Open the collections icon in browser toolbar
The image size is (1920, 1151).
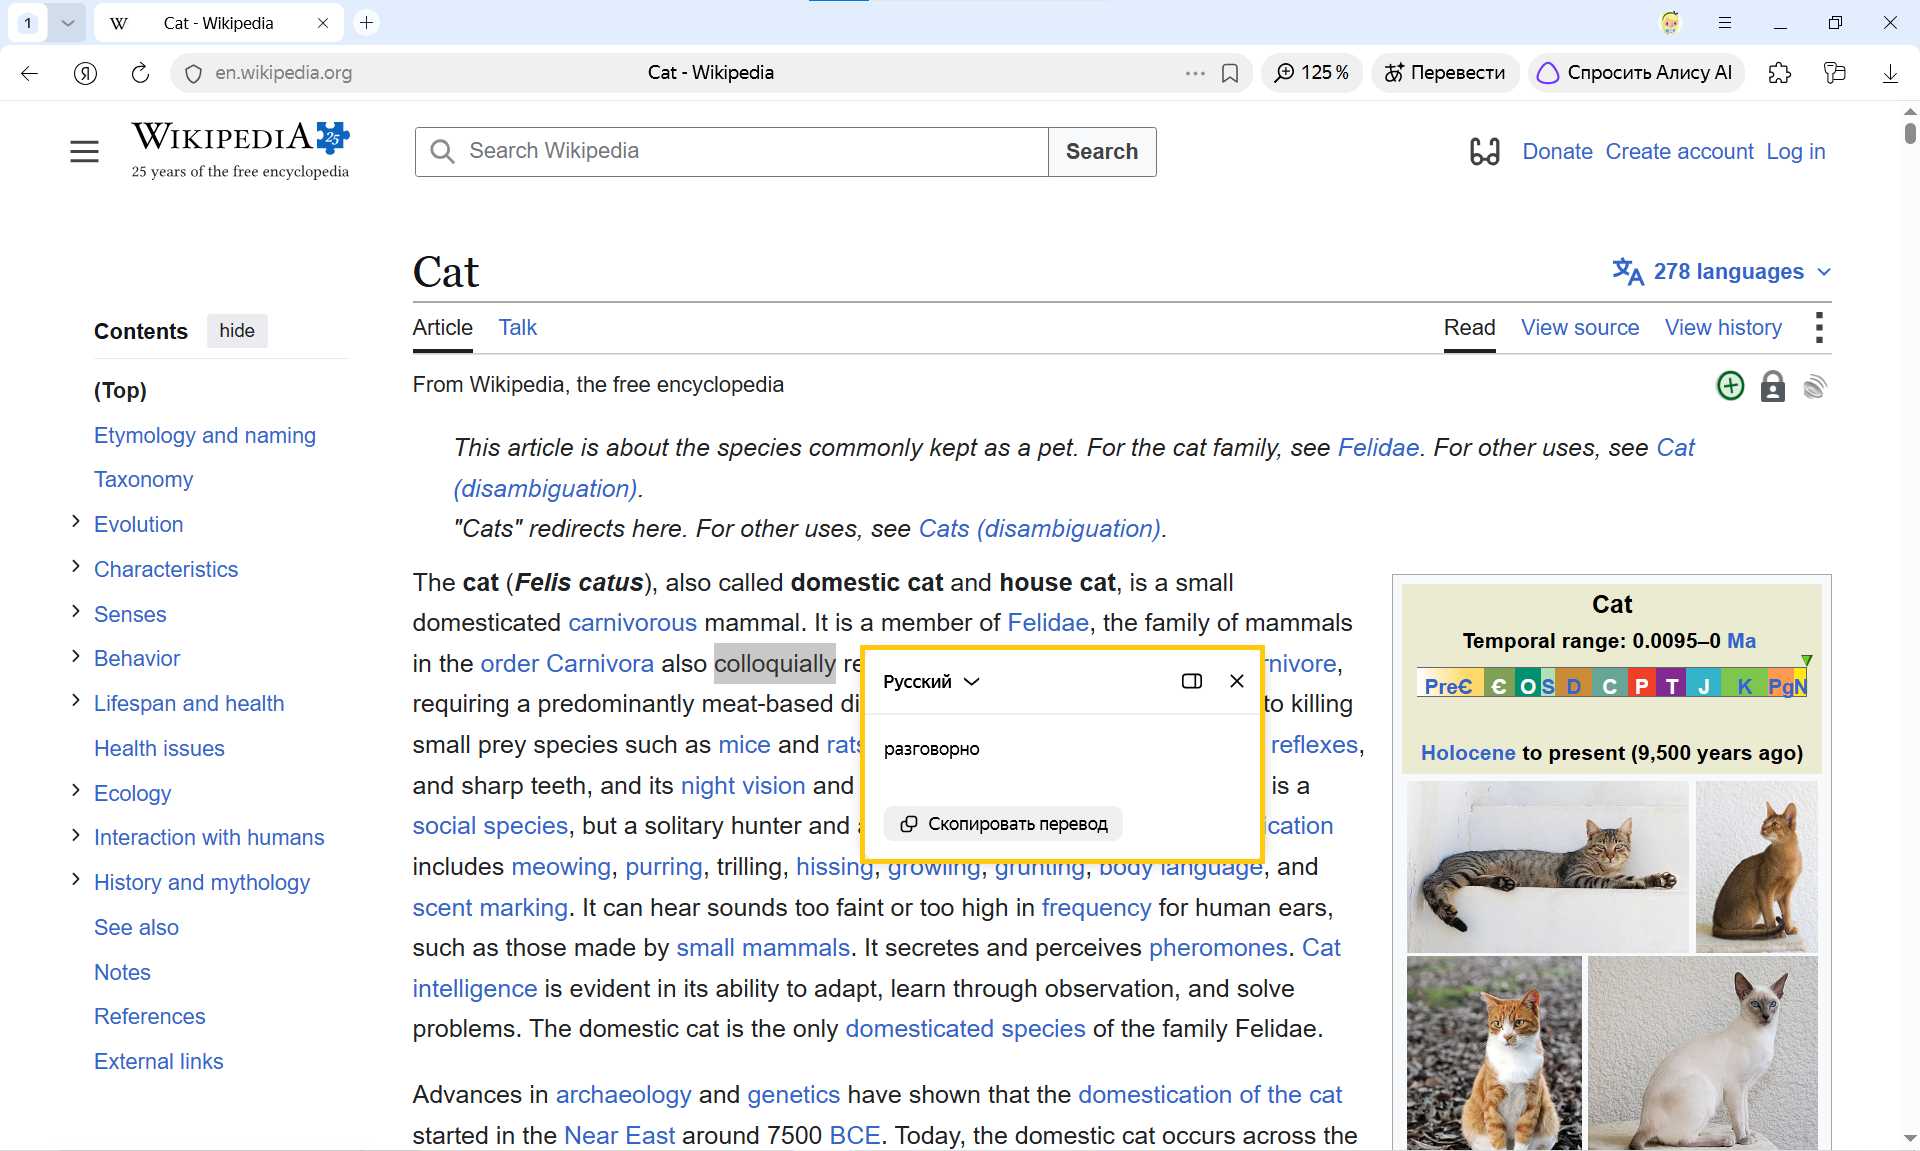[1835, 73]
